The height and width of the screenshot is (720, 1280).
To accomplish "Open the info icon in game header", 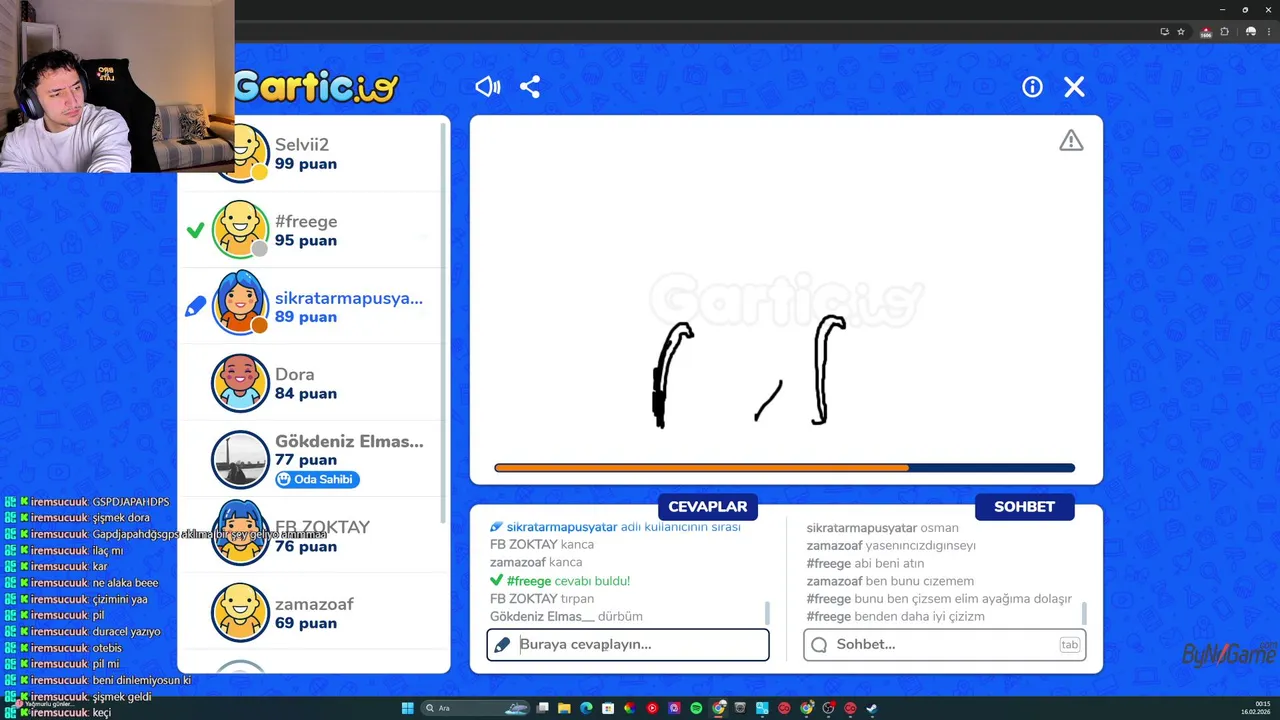I will click(1032, 87).
